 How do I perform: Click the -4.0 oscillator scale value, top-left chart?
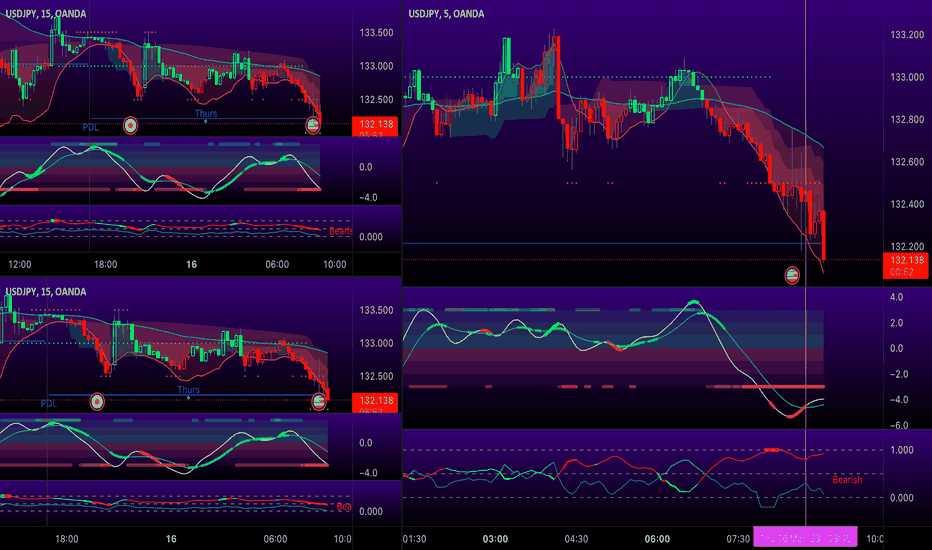(x=369, y=198)
